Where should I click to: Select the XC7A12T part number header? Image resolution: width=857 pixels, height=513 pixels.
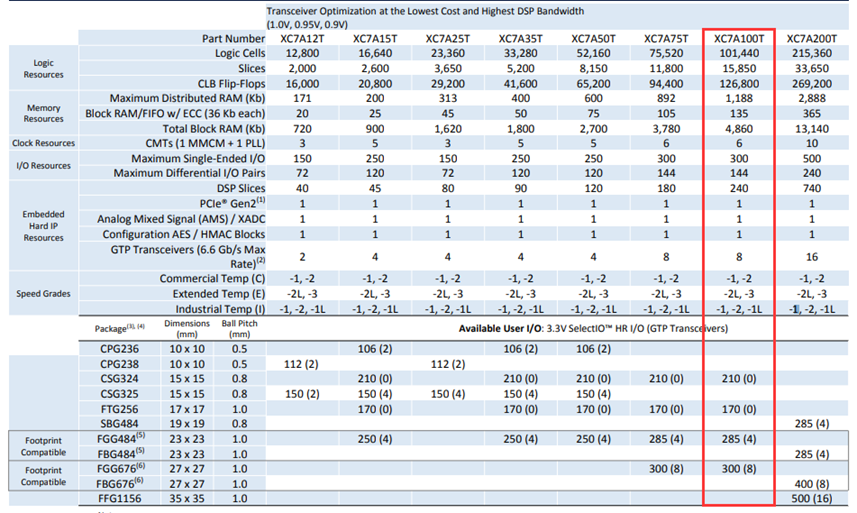(302, 39)
